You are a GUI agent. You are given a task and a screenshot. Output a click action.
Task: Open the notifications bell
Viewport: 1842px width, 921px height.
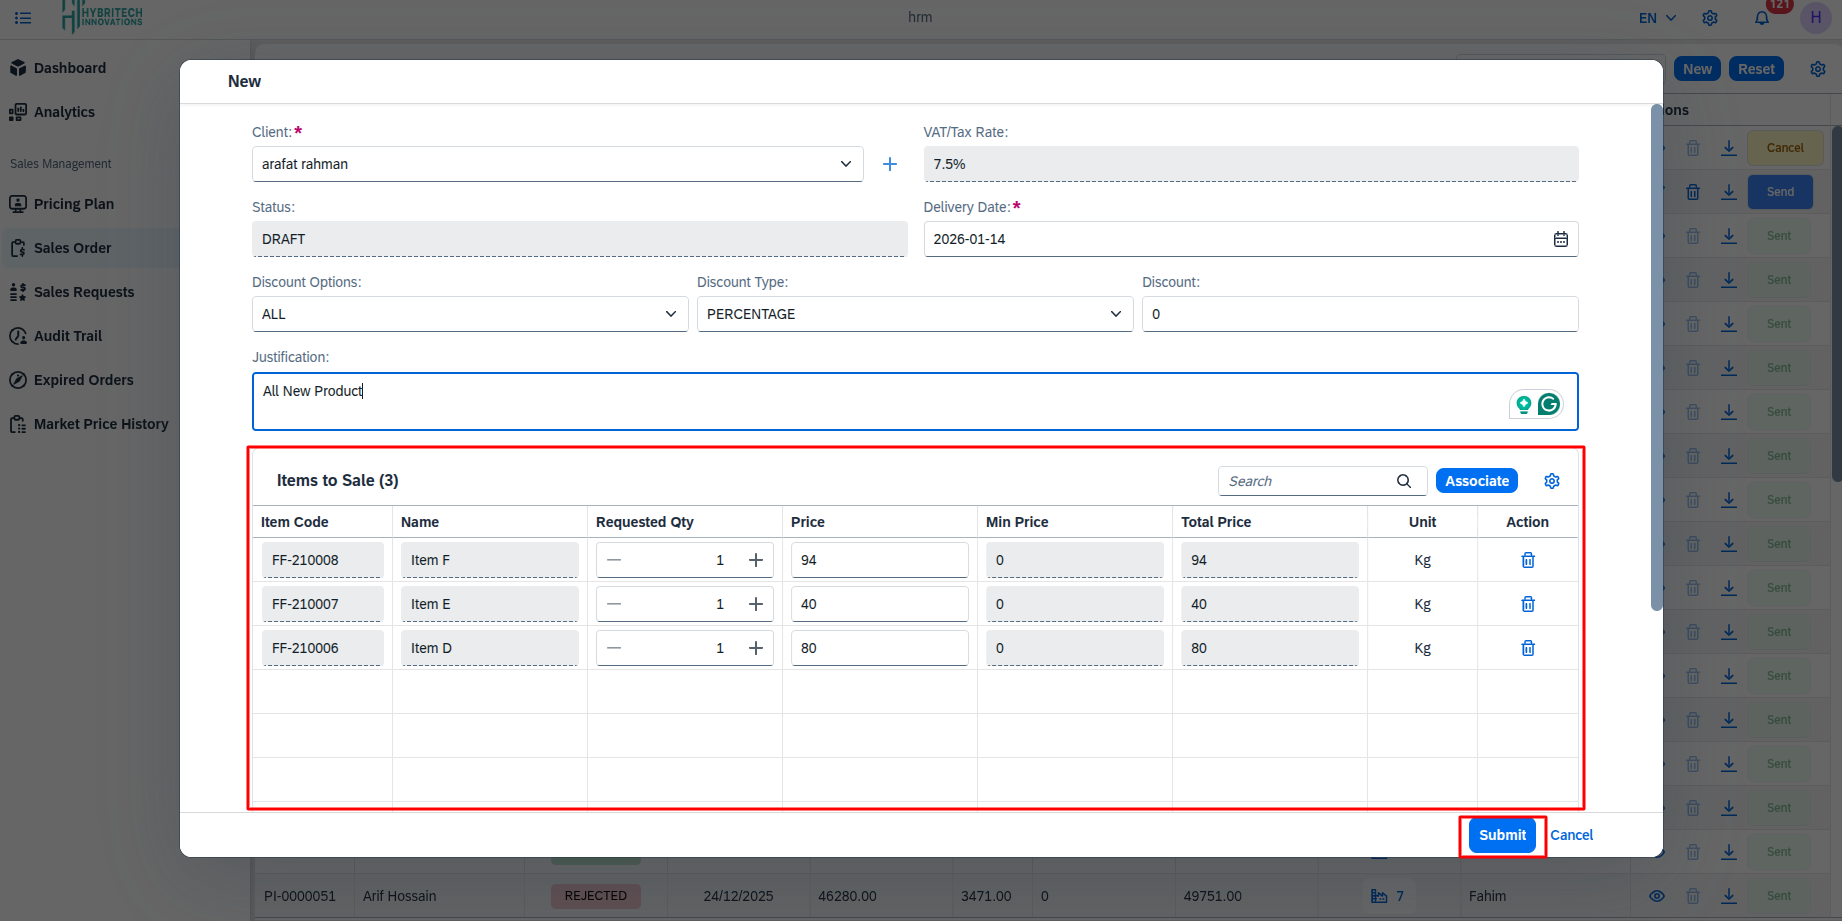click(x=1762, y=17)
